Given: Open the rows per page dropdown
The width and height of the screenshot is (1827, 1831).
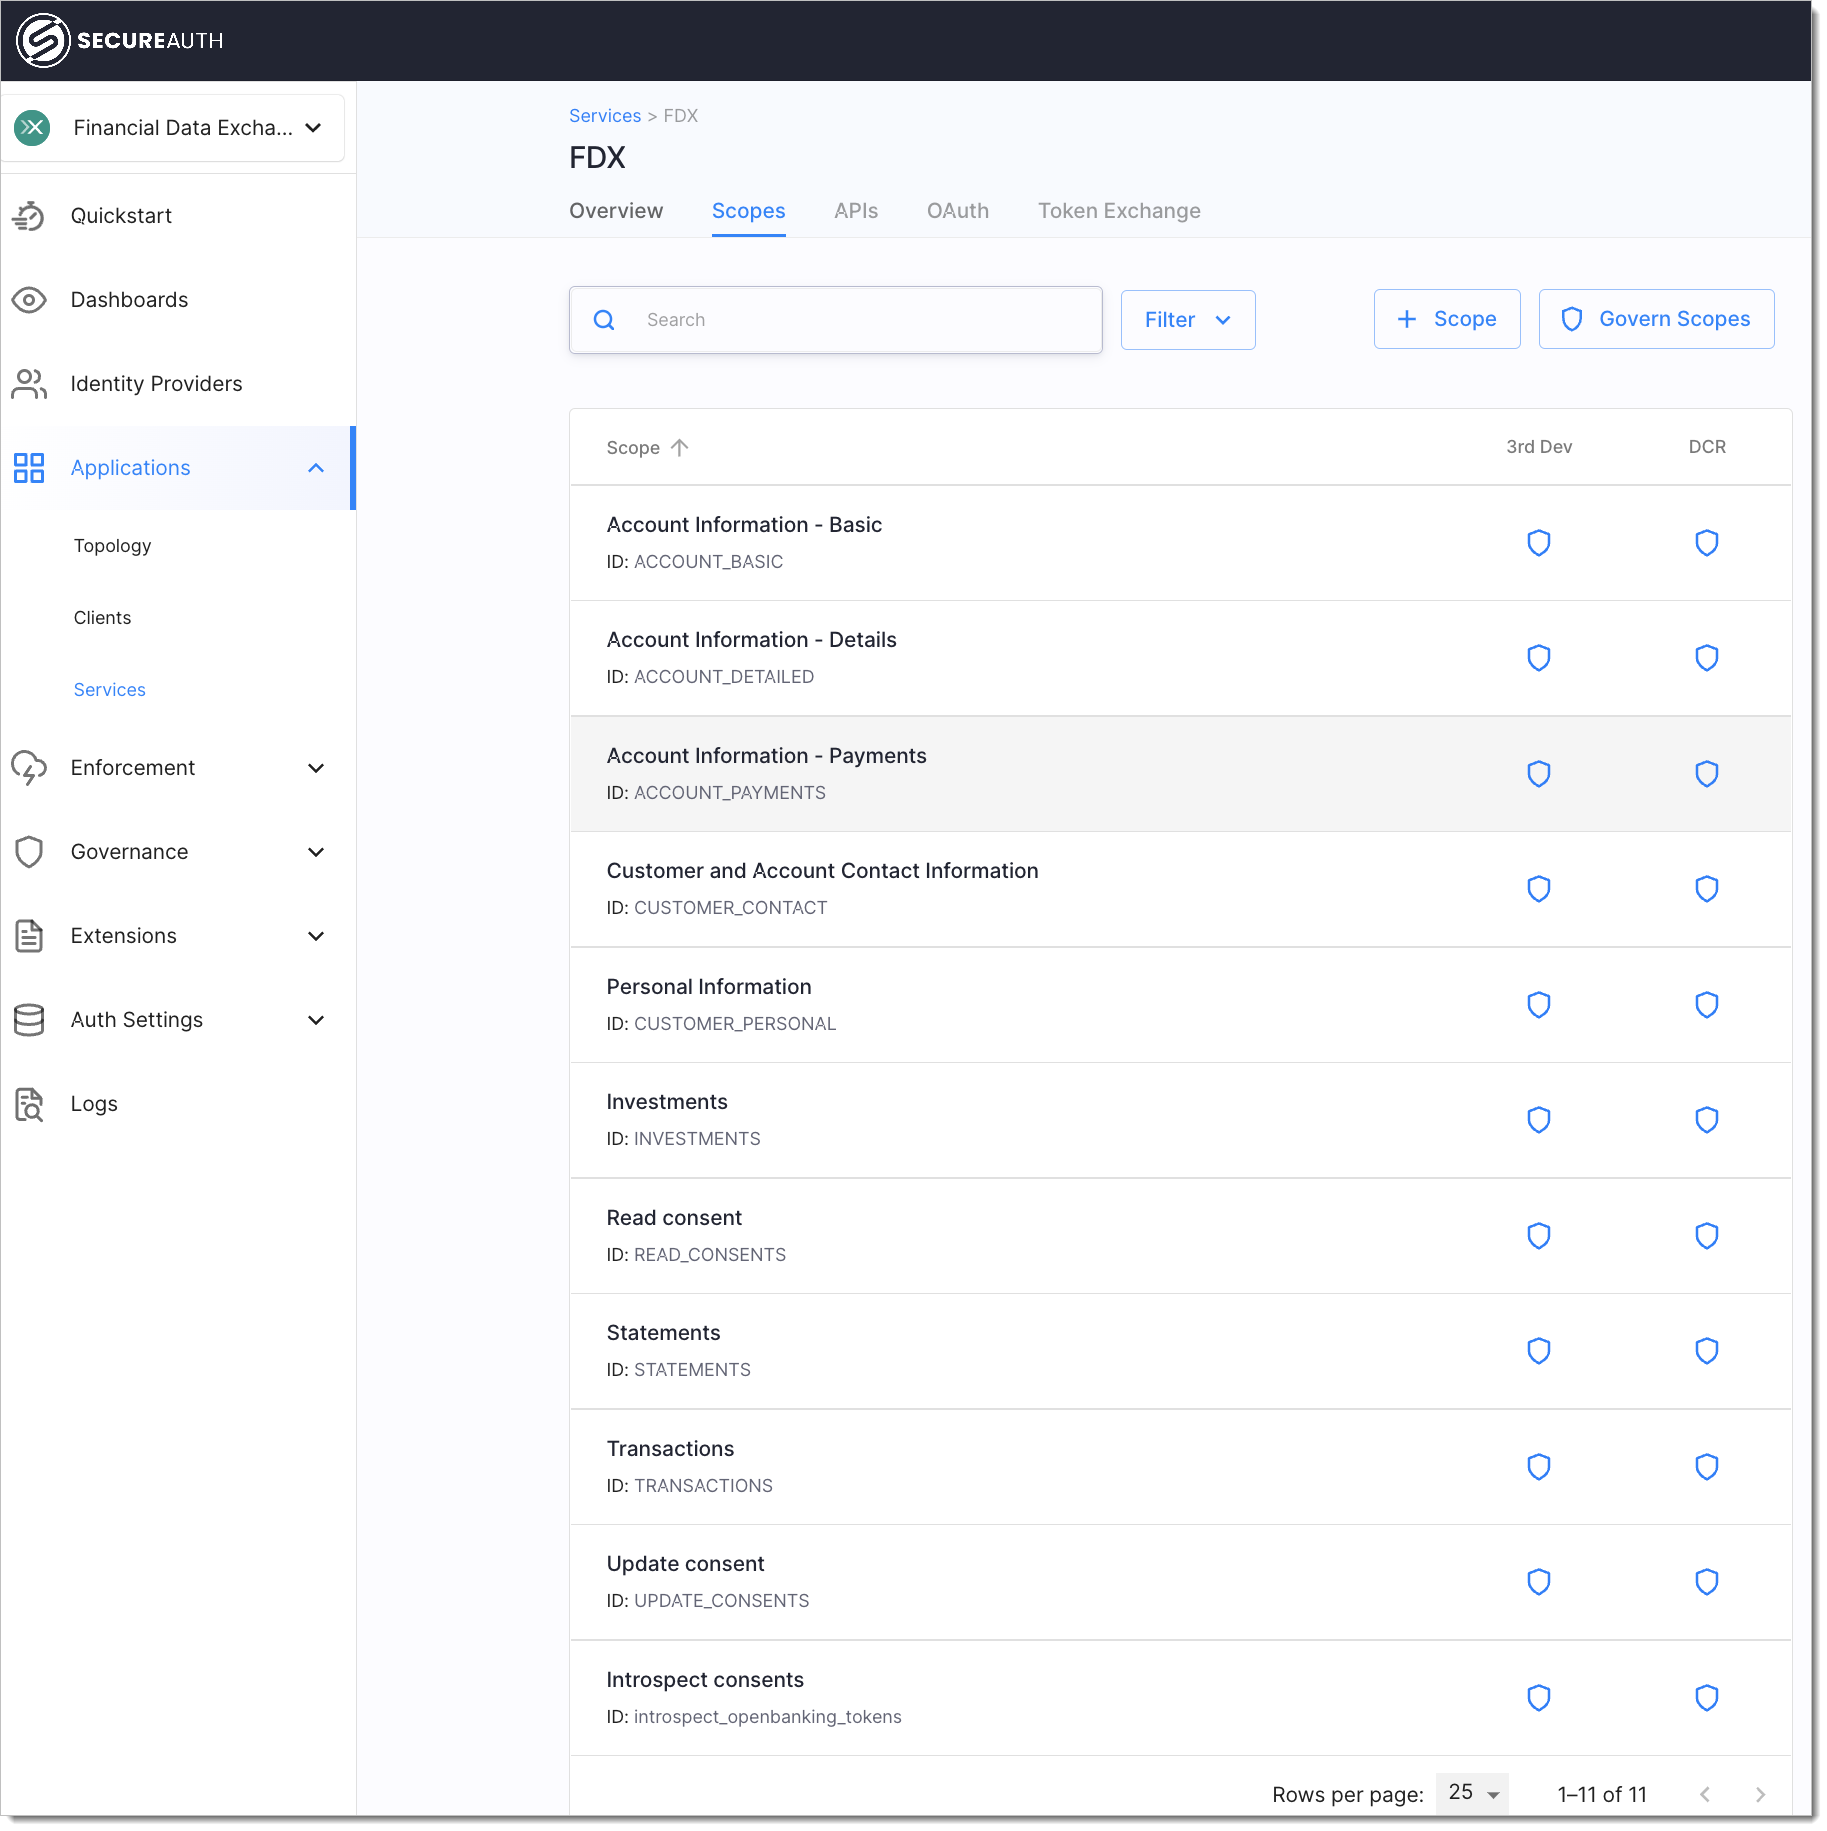Looking at the screenshot, I should point(1472,1793).
